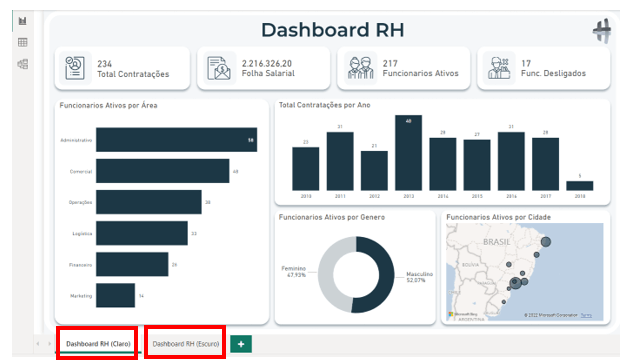This screenshot has width=633, height=361.
Task: Click the 234 Total Contratações card text
Action: click(133, 69)
